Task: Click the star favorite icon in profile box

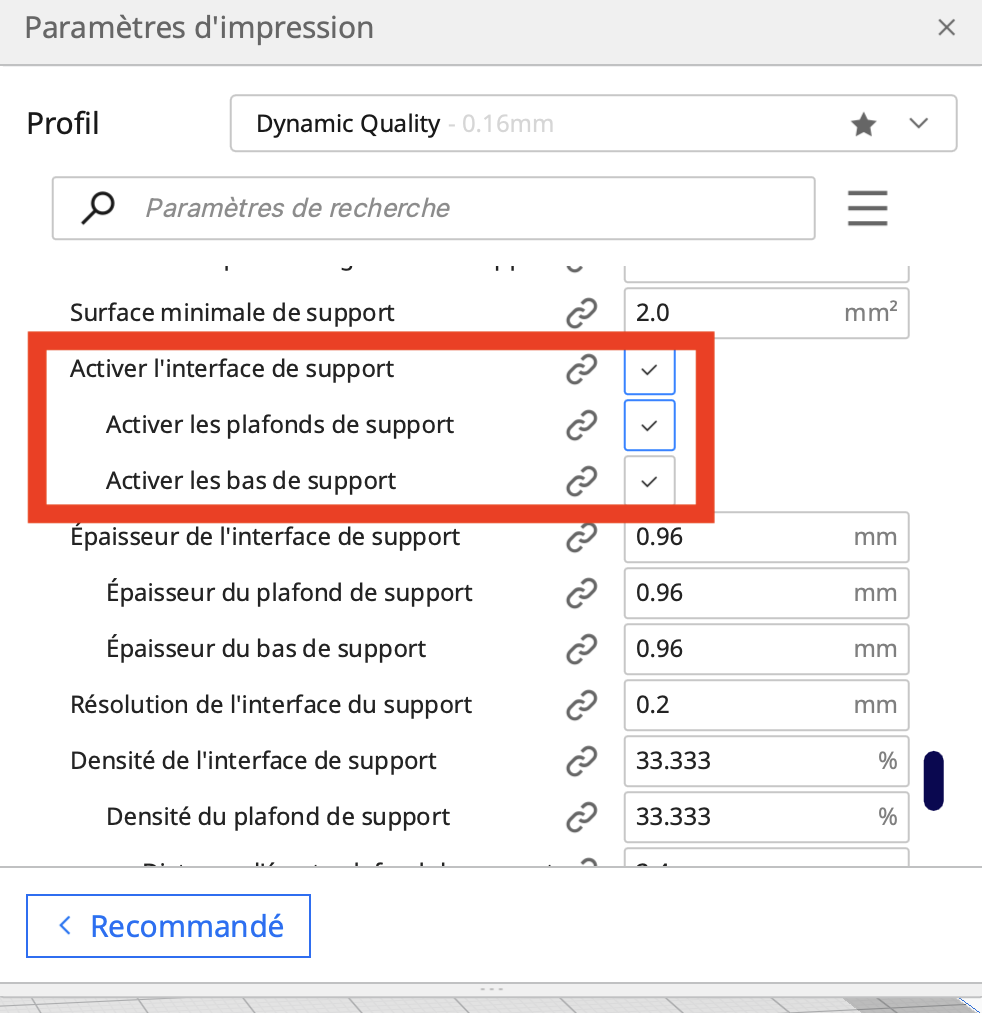Action: pos(863,123)
